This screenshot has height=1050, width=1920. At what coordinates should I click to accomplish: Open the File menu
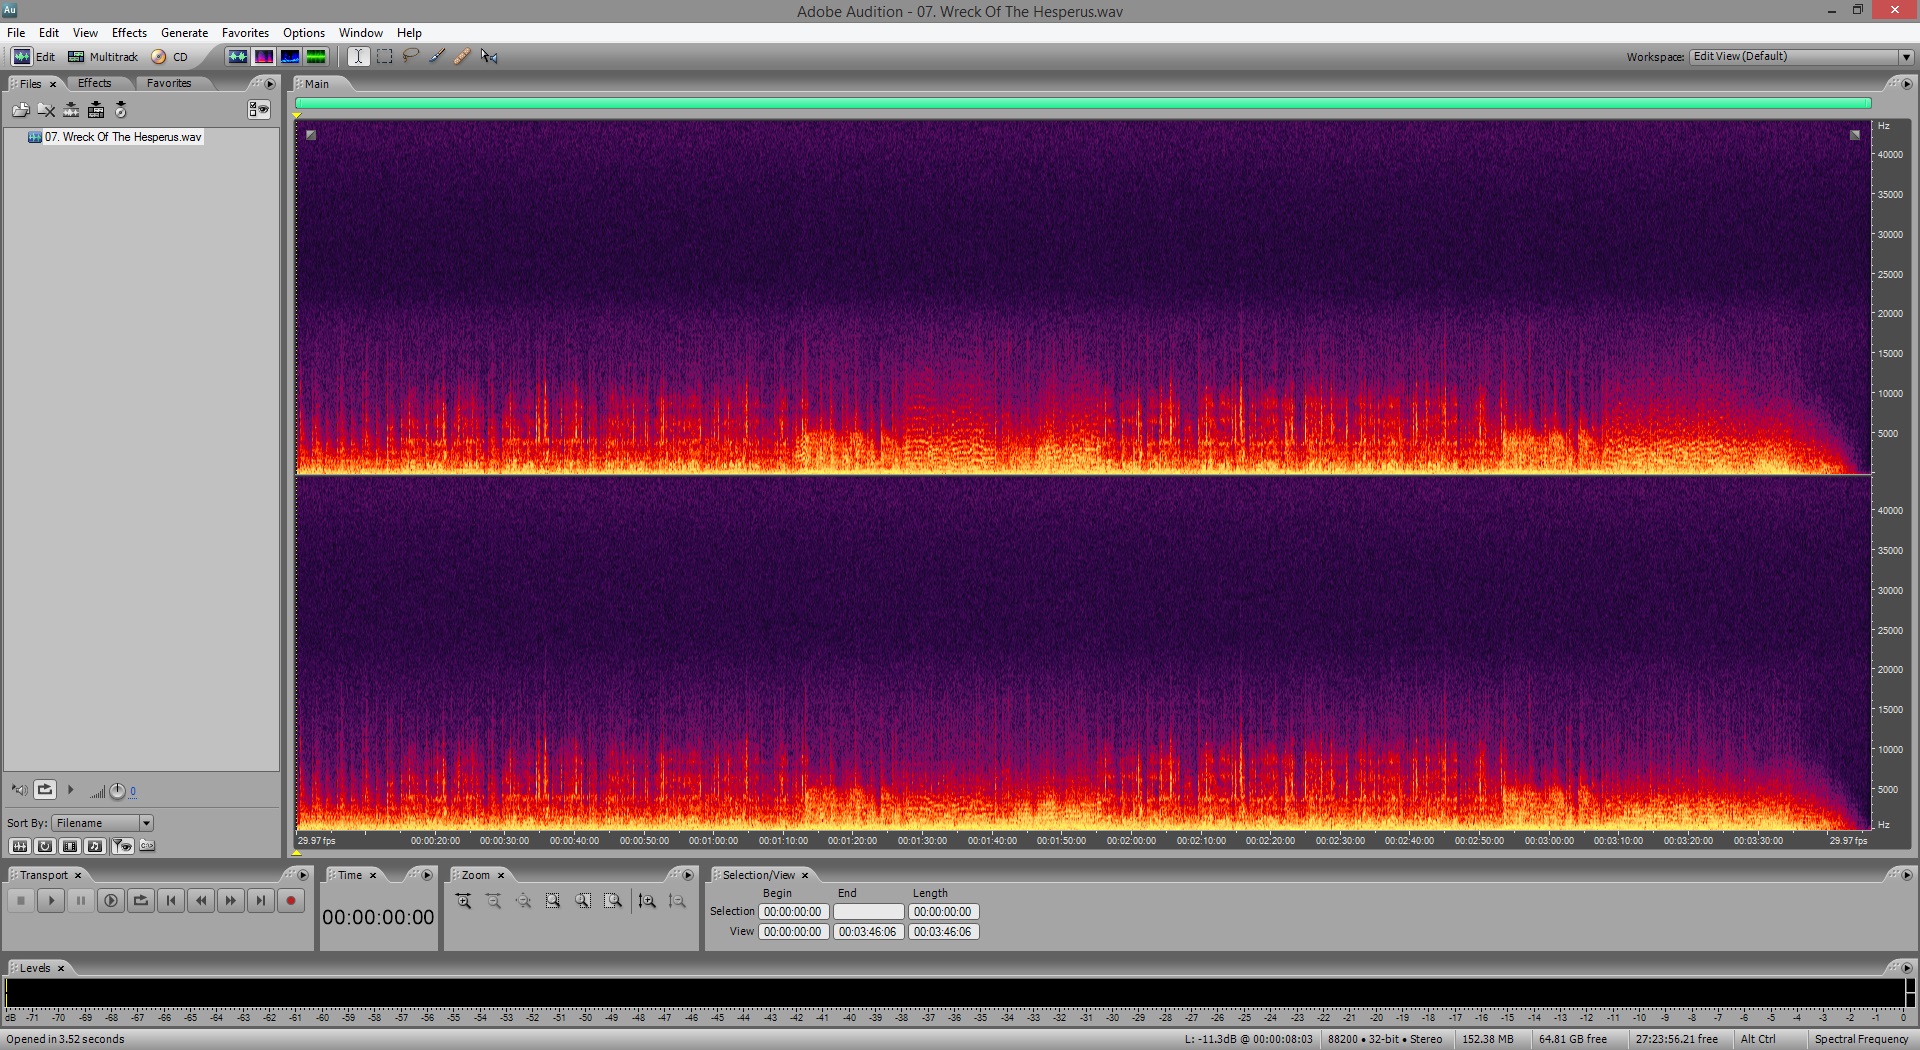coord(16,33)
